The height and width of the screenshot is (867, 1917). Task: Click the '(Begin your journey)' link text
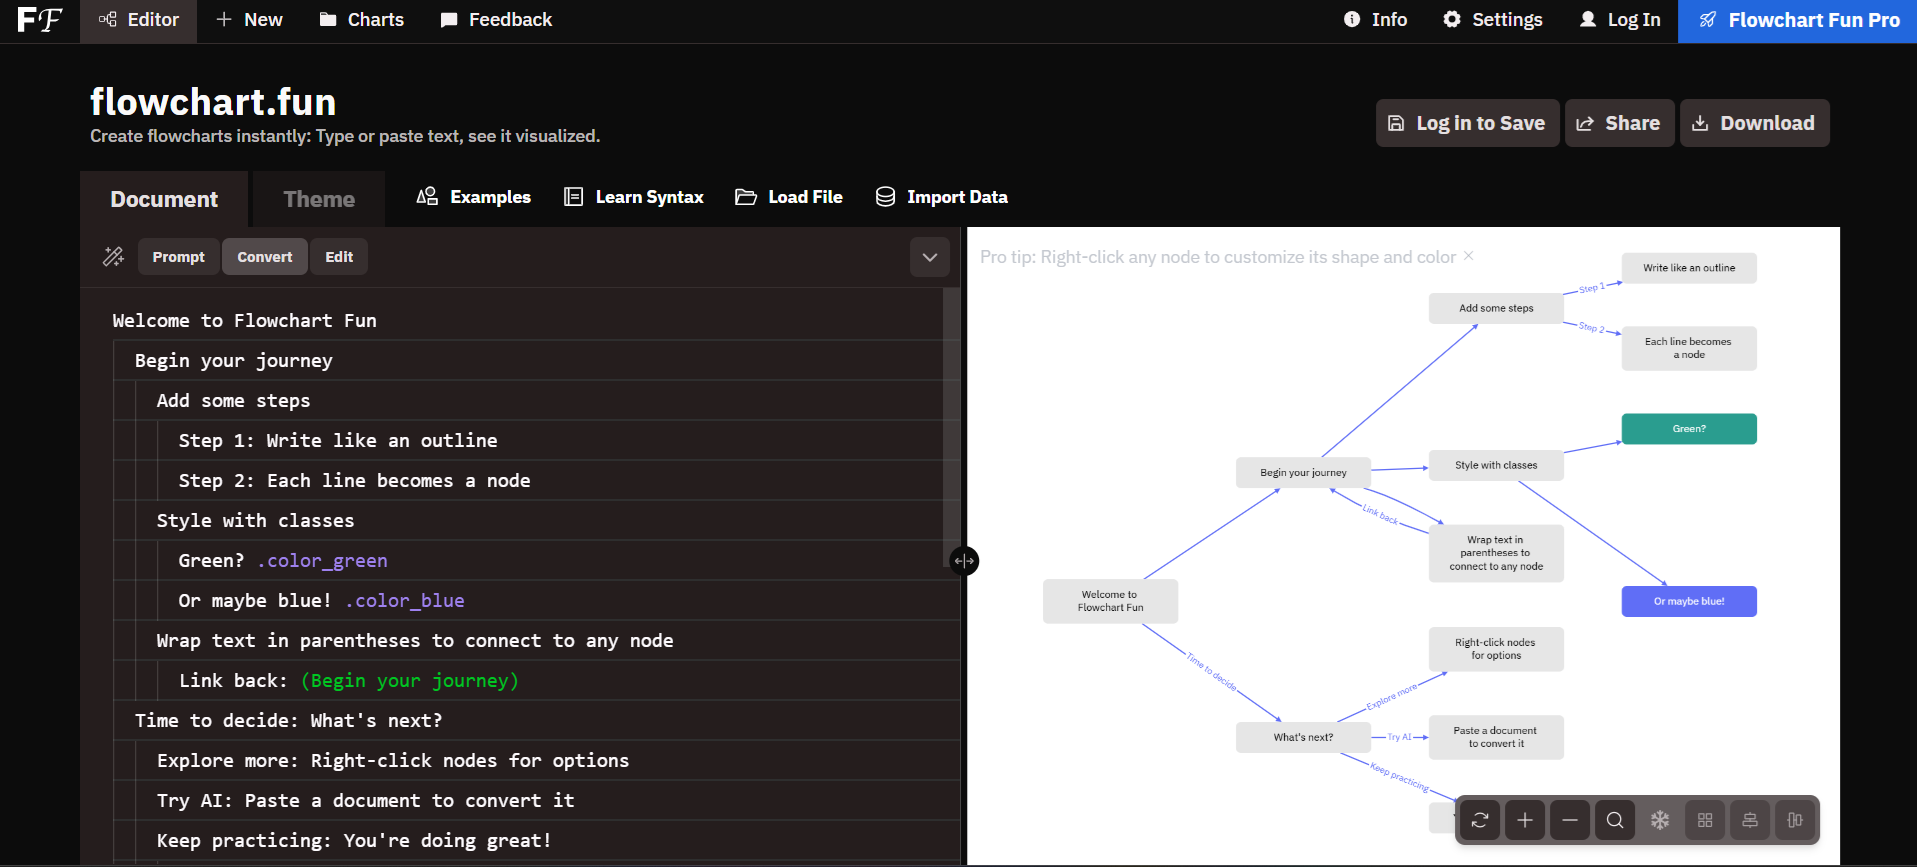410,680
